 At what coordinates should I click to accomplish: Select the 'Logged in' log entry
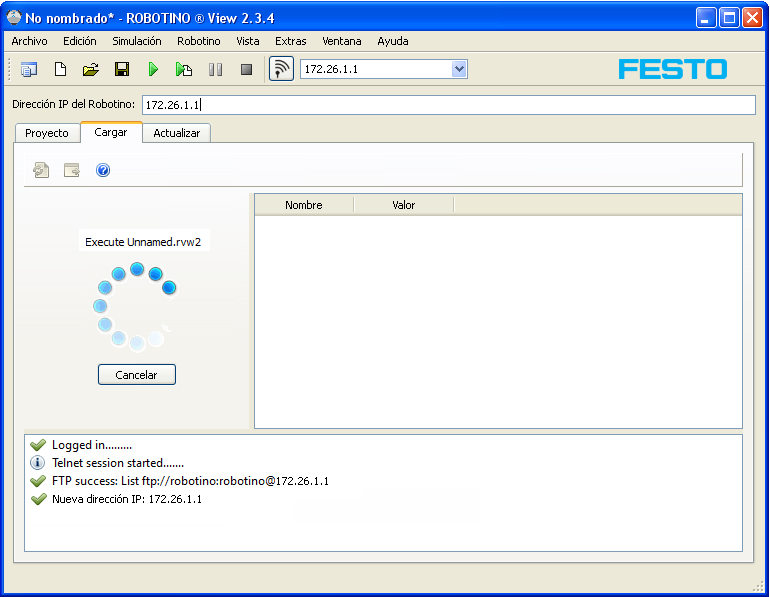(92, 445)
